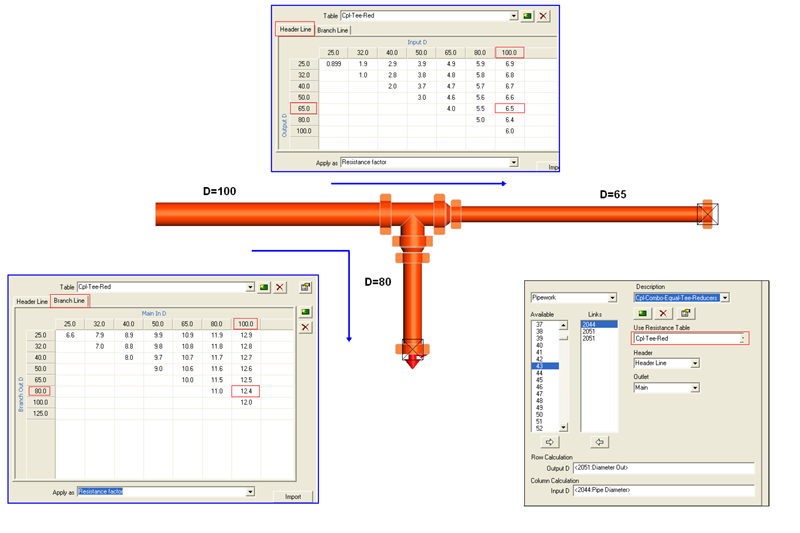Click left arrow button under Links list
This screenshot has width=800, height=533.
coord(599,442)
